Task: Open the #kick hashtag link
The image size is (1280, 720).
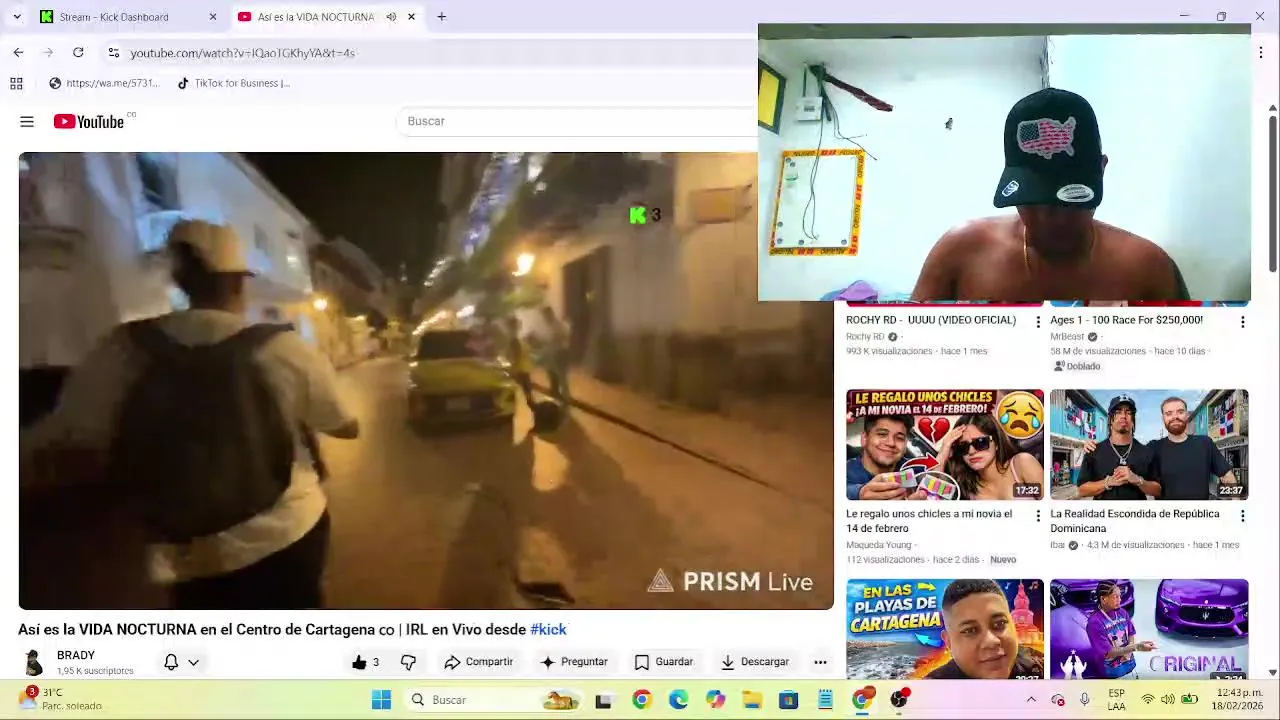Action: pos(548,630)
